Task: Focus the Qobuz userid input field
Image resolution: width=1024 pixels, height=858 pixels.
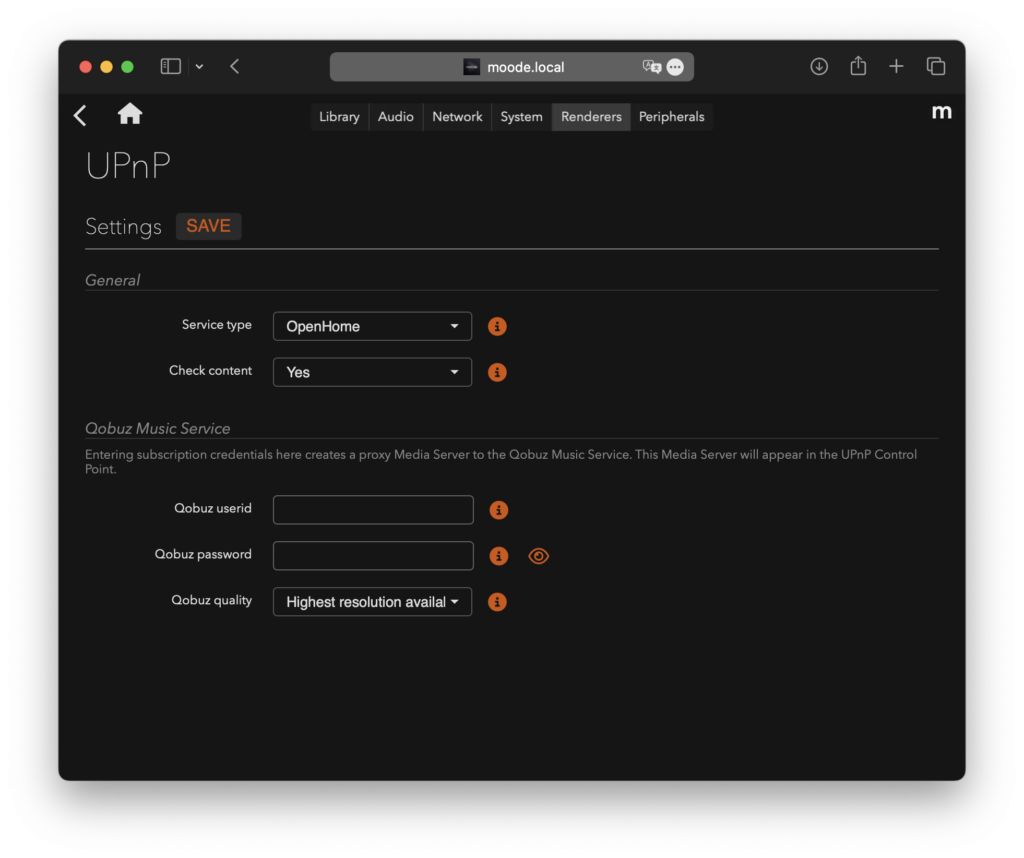Action: (x=373, y=510)
